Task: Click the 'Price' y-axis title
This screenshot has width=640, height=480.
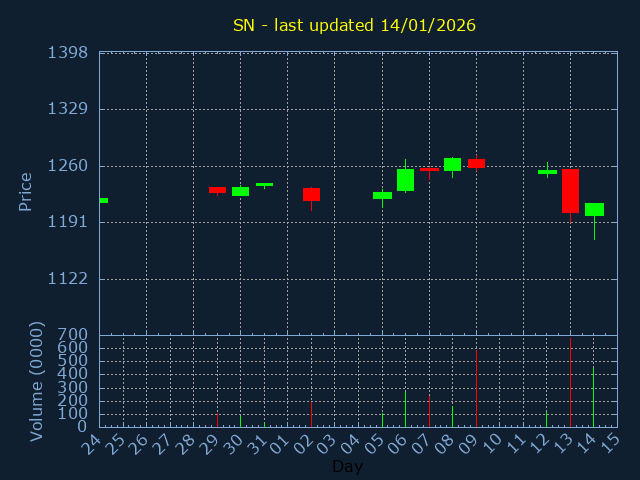Action: 26,191
